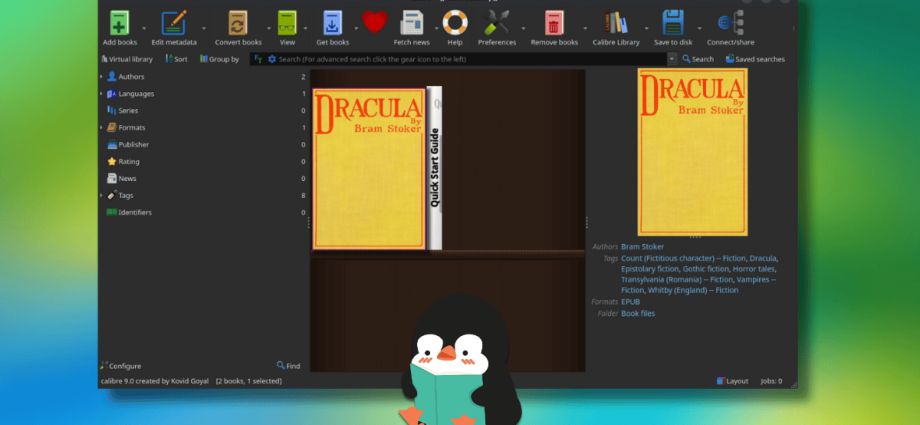Click the Bram Stoker author link
The height and width of the screenshot is (425, 920).
[x=642, y=247]
